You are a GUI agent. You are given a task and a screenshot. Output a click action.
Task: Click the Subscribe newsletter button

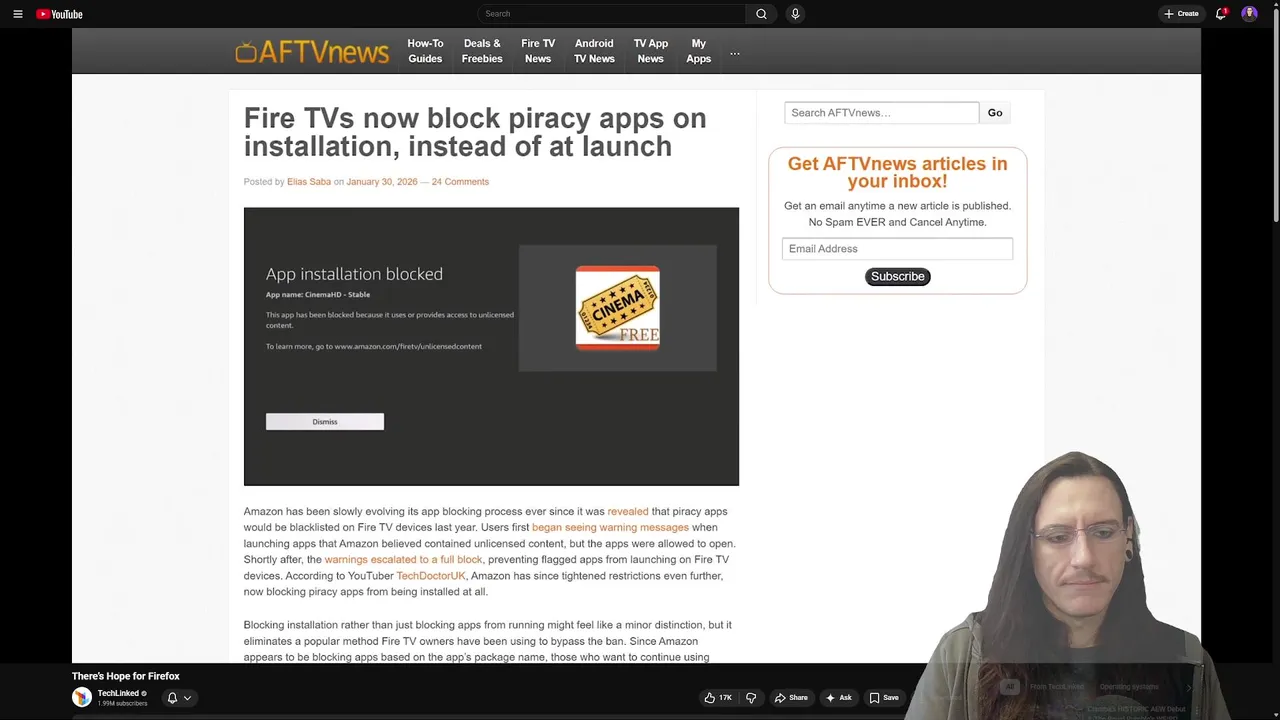tap(898, 277)
